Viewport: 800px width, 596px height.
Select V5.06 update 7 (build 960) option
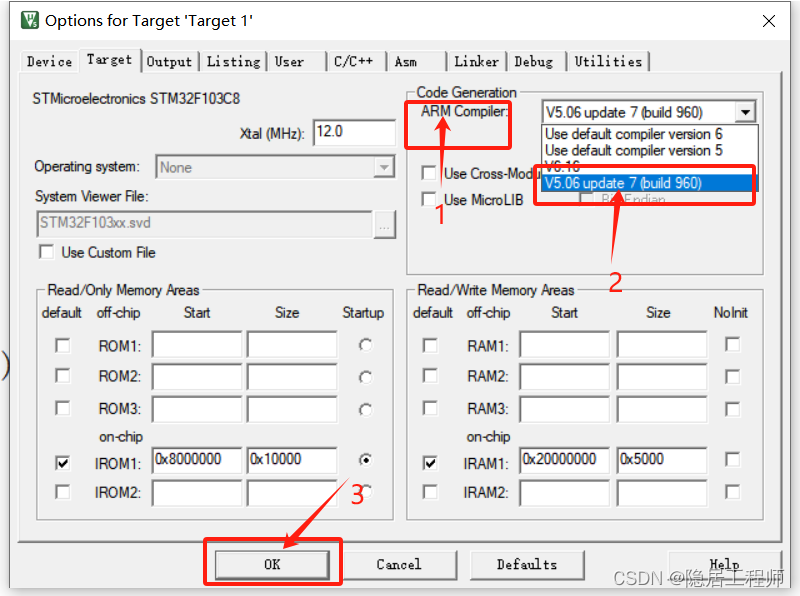[649, 183]
